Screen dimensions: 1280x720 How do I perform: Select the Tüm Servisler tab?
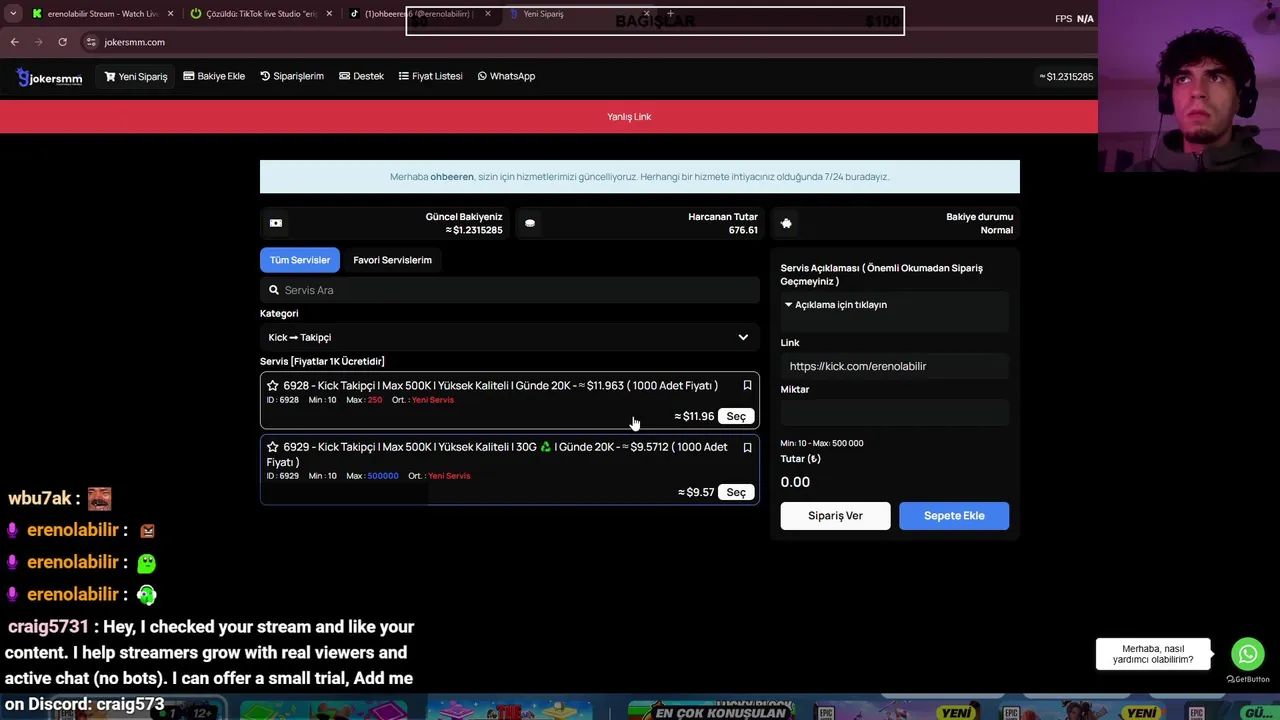[300, 260]
